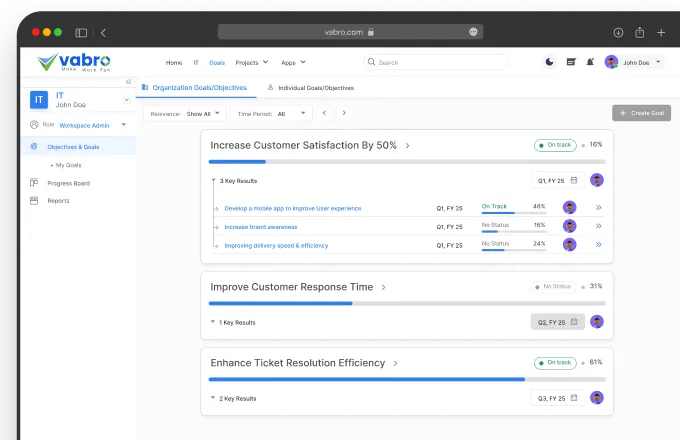Image resolution: width=680 pixels, height=440 pixels.
Task: Open details arrows for brand awareness row
Action: [x=599, y=226]
